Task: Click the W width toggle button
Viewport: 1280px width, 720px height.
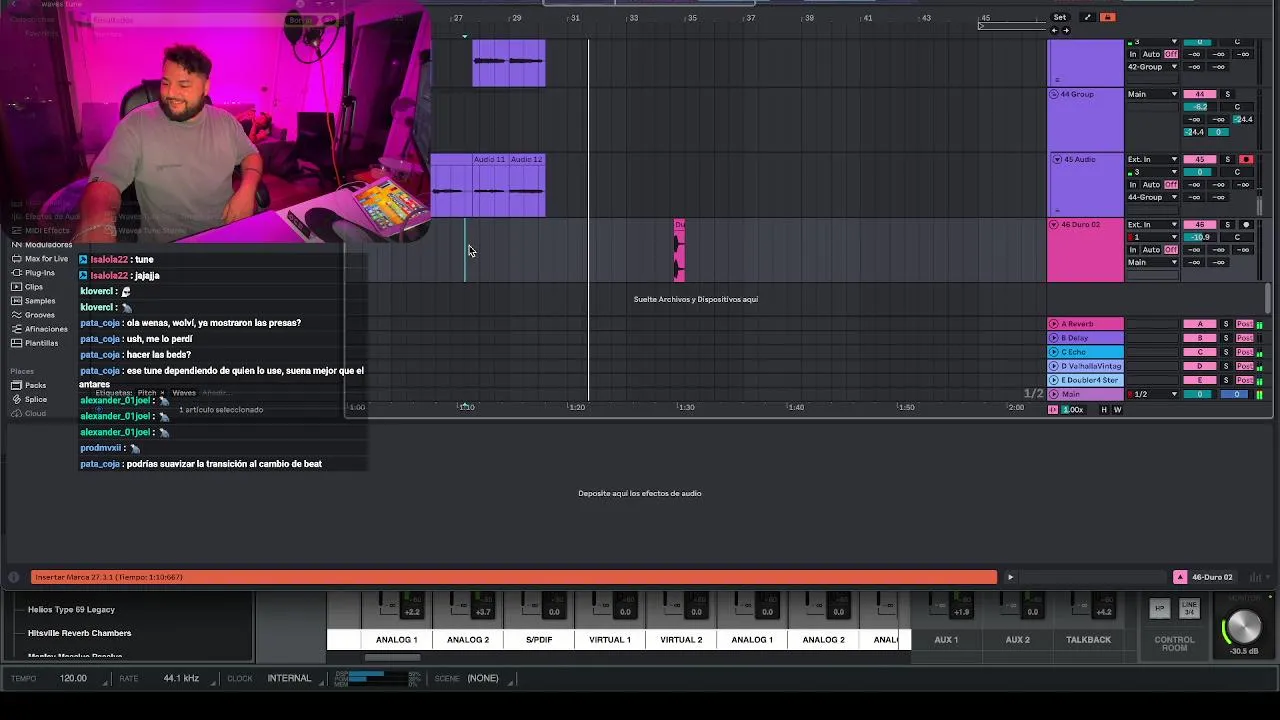Action: click(x=1117, y=410)
